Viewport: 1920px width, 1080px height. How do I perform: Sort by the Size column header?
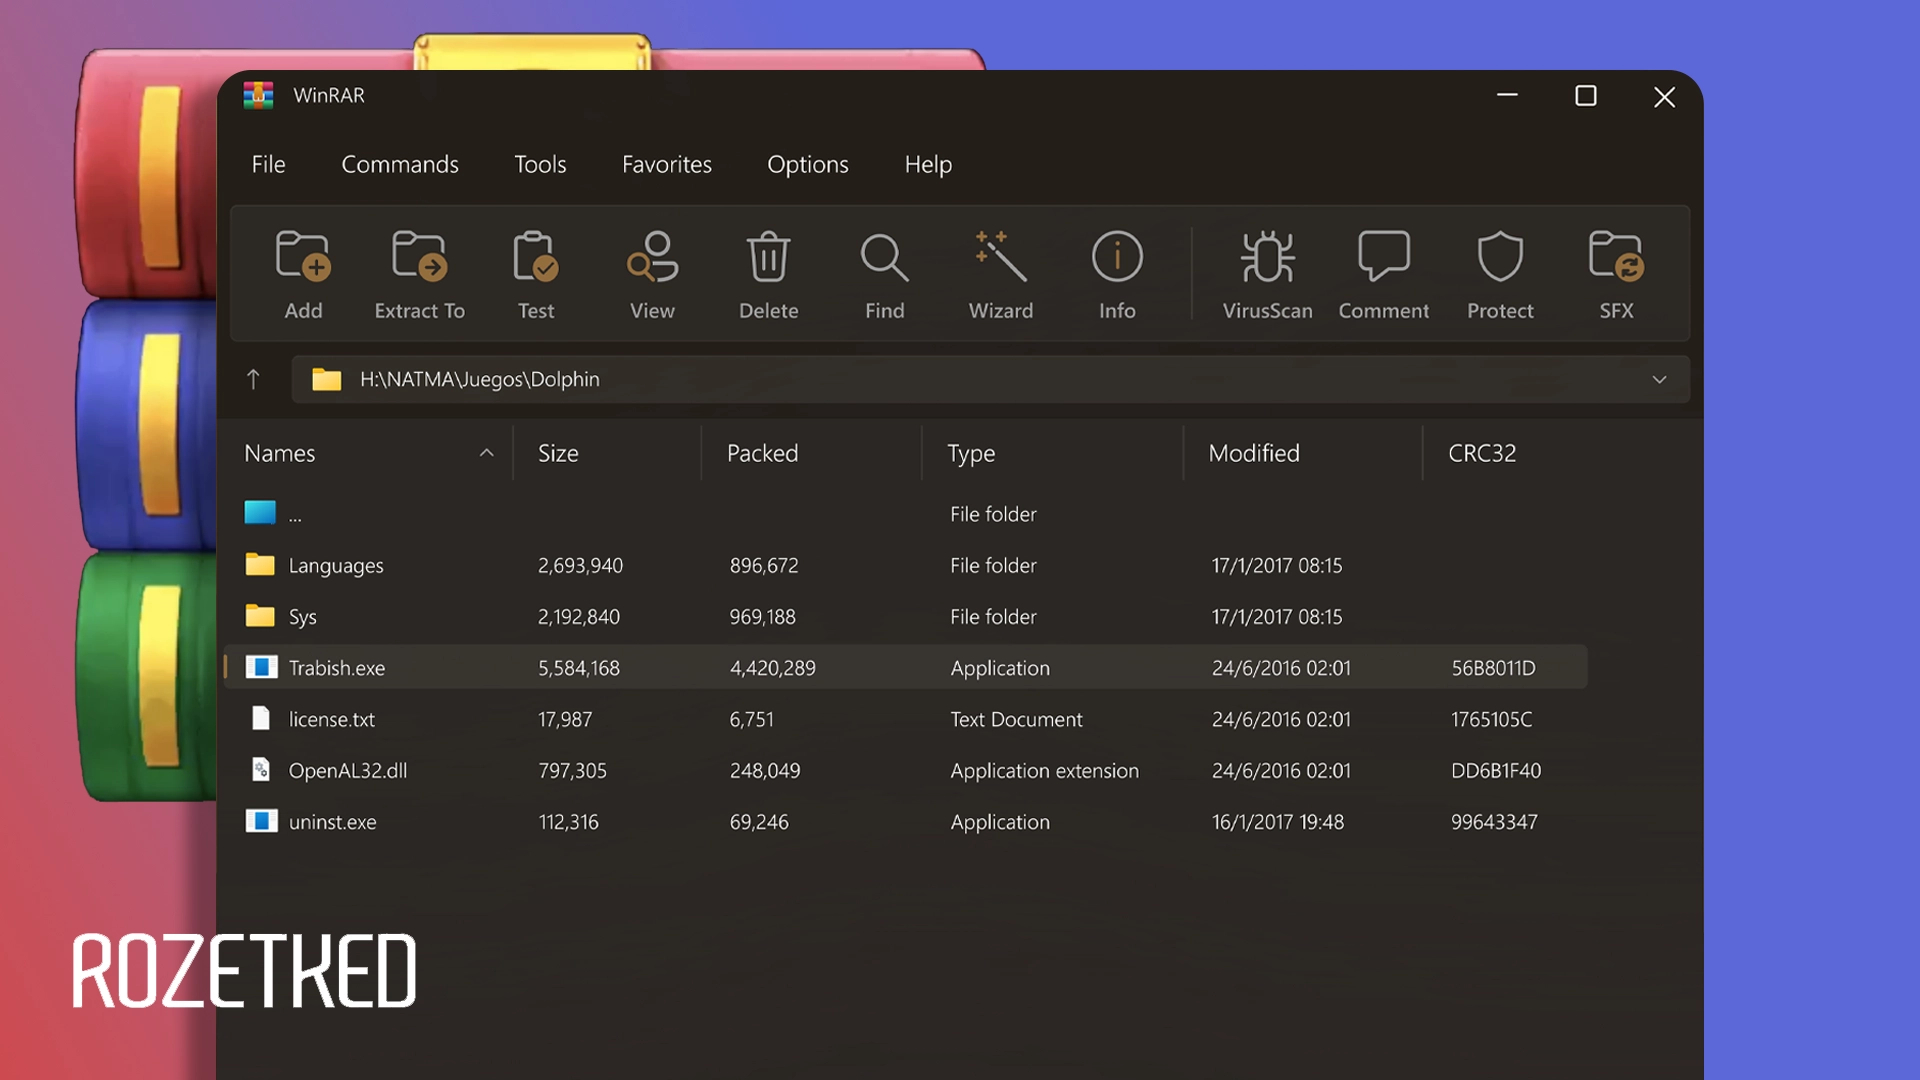click(558, 453)
